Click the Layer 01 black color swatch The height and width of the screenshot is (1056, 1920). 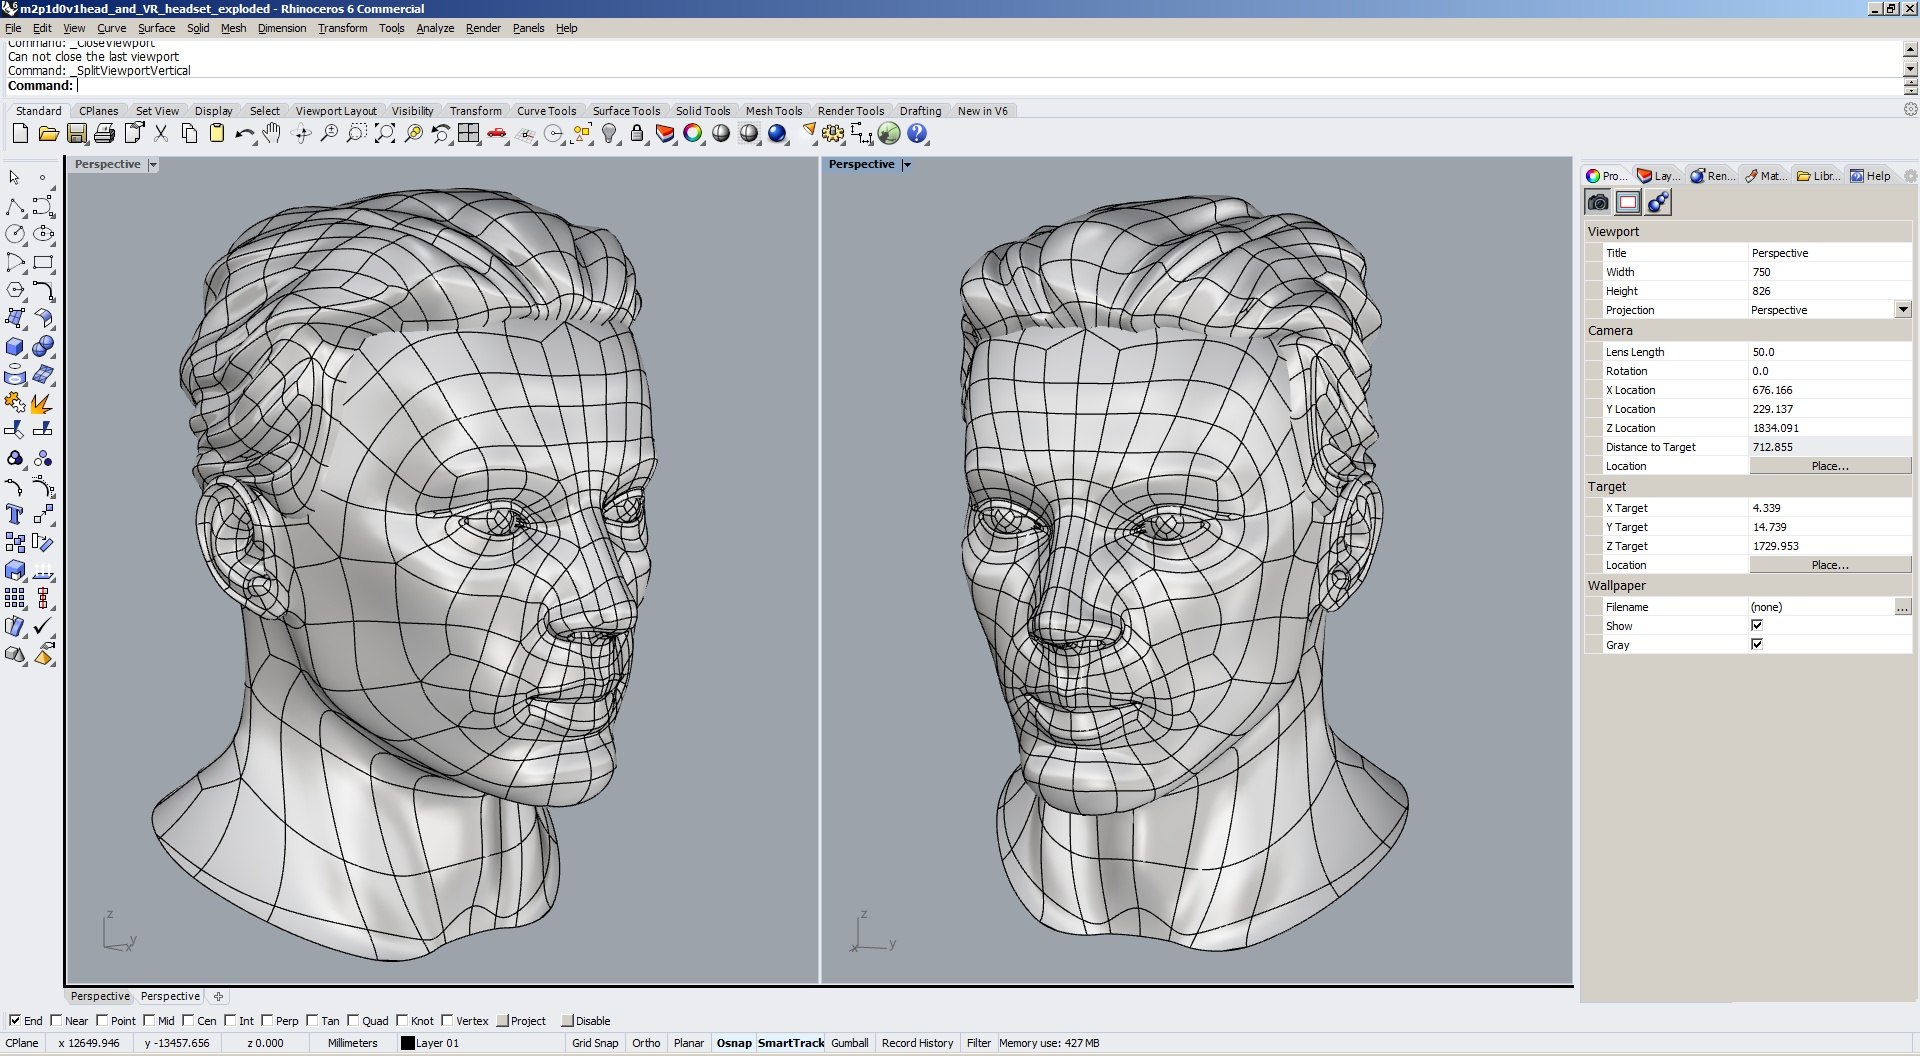407,1043
